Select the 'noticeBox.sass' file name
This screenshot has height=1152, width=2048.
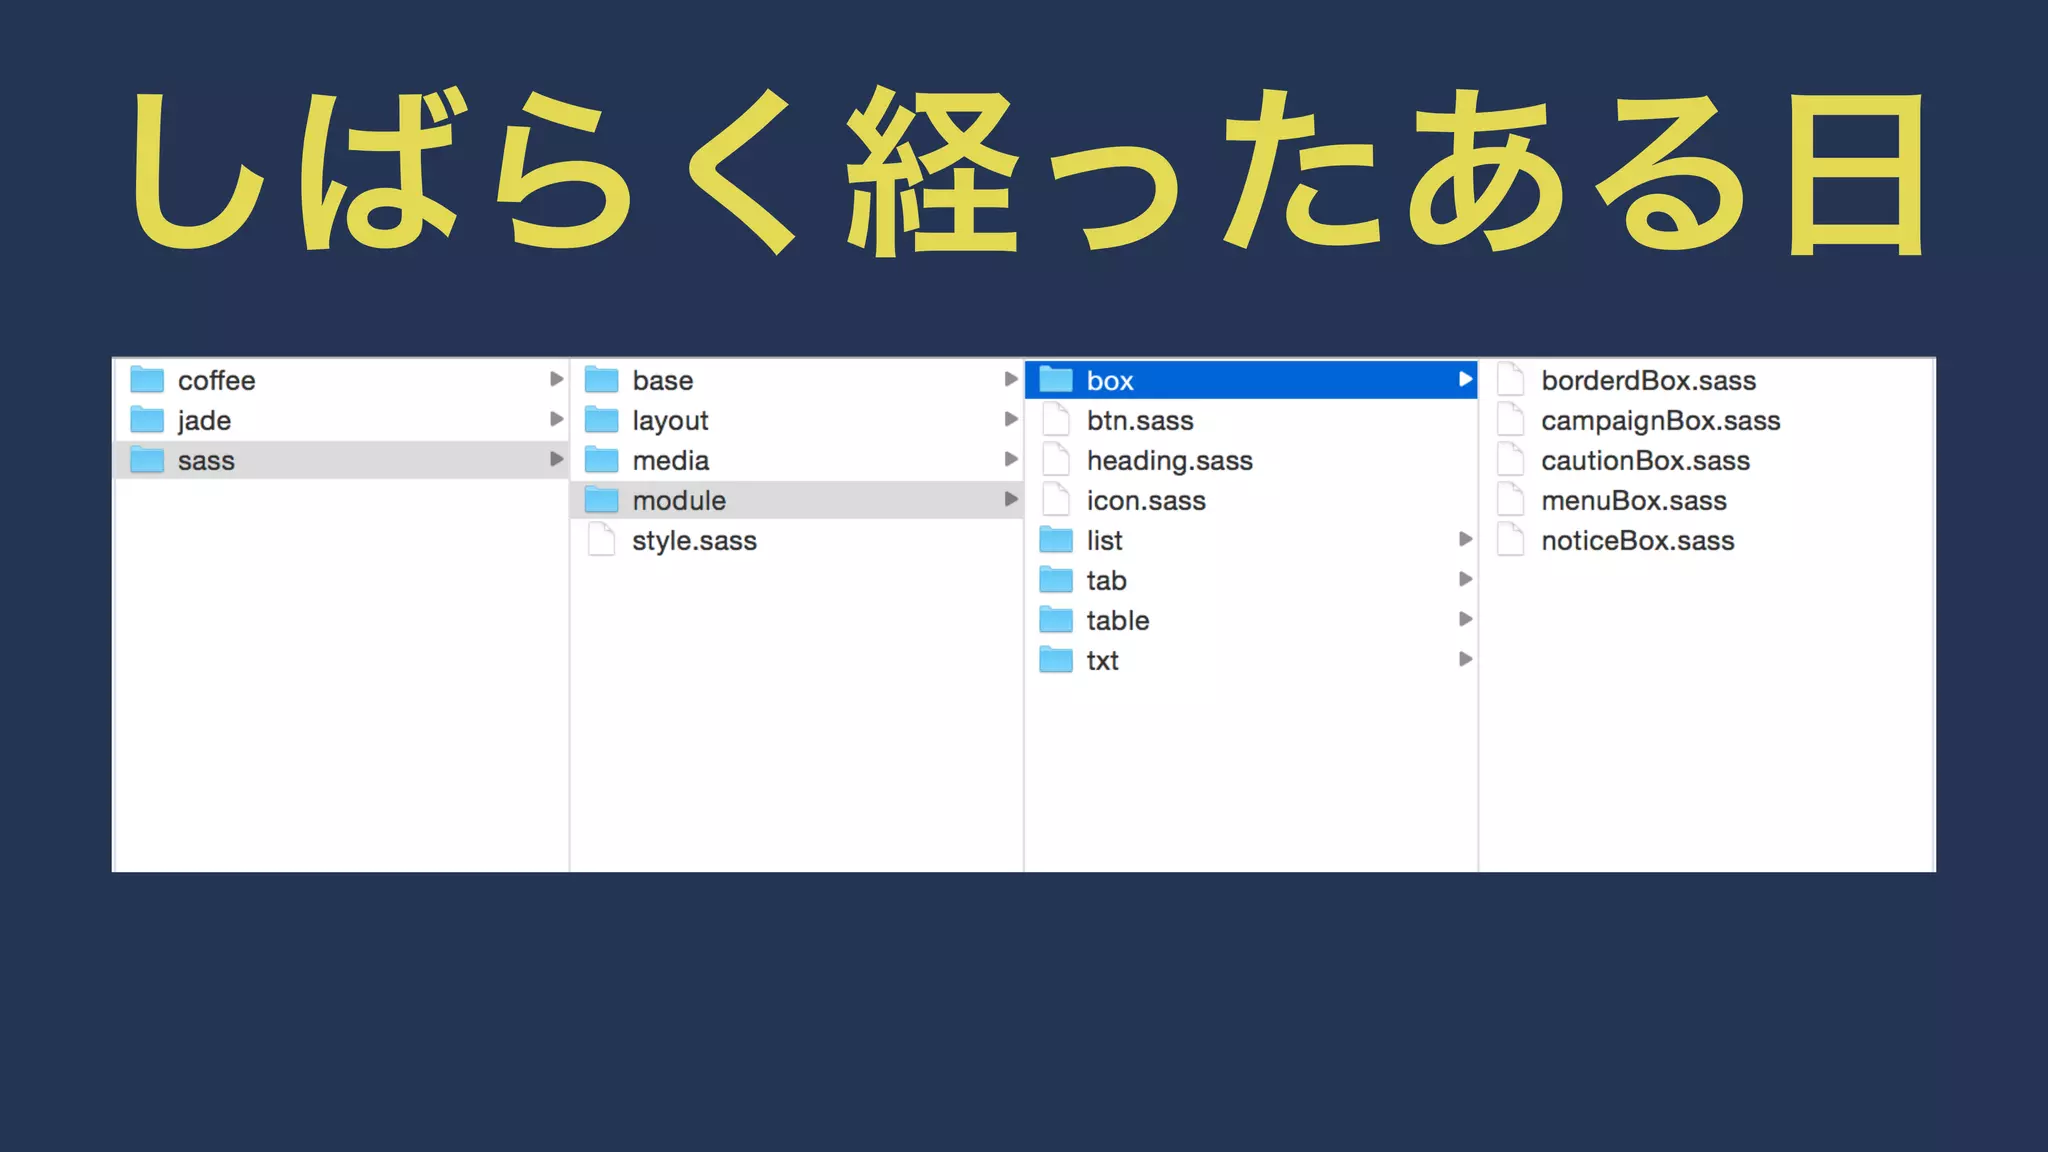(1637, 541)
